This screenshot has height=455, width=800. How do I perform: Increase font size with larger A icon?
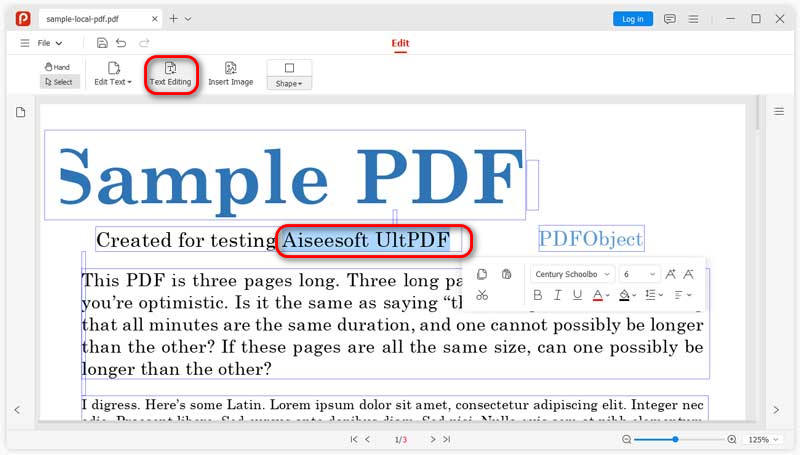coord(670,274)
